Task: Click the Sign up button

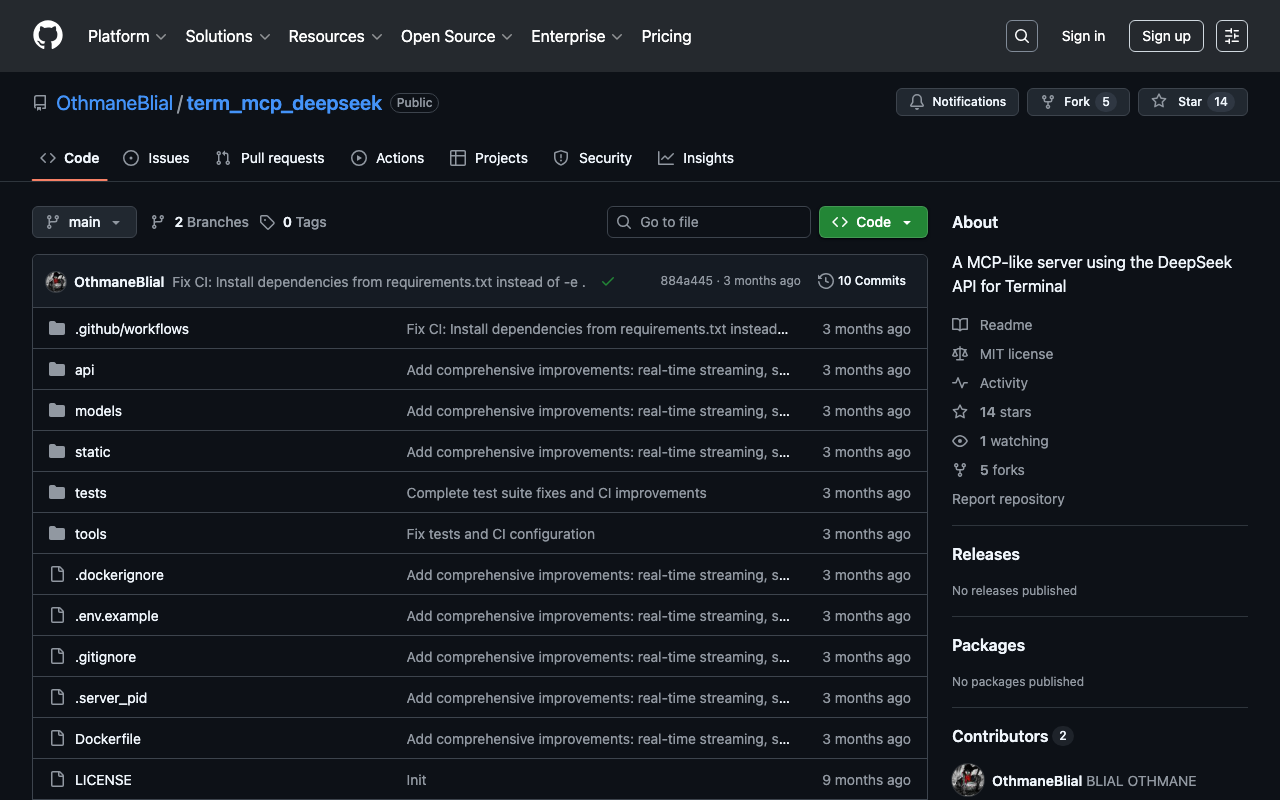Action: 1165,36
